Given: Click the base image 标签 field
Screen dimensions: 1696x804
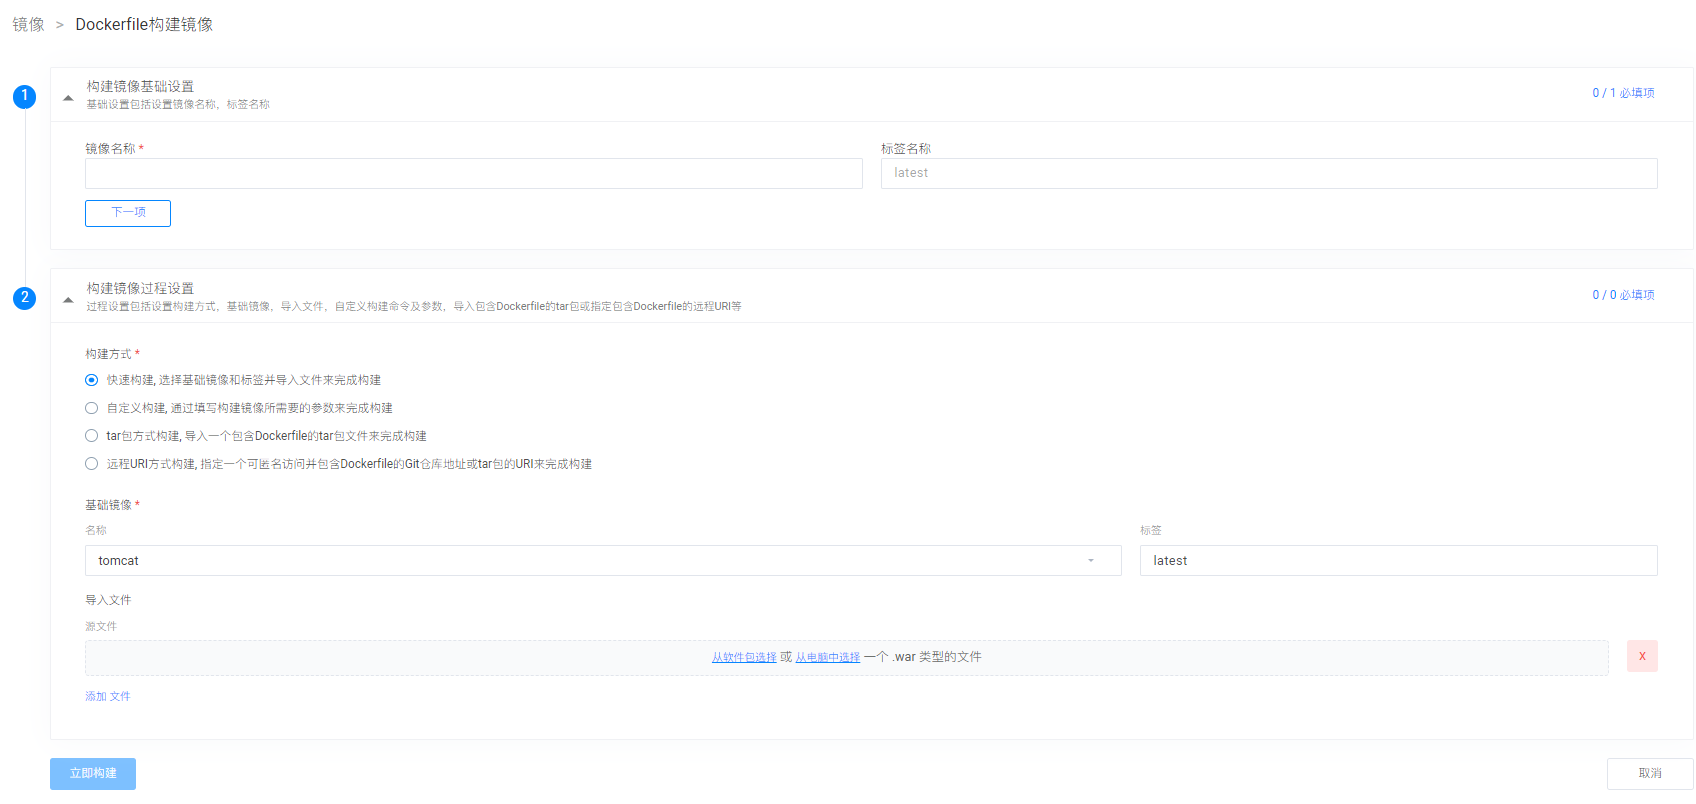Looking at the screenshot, I should tap(1397, 561).
